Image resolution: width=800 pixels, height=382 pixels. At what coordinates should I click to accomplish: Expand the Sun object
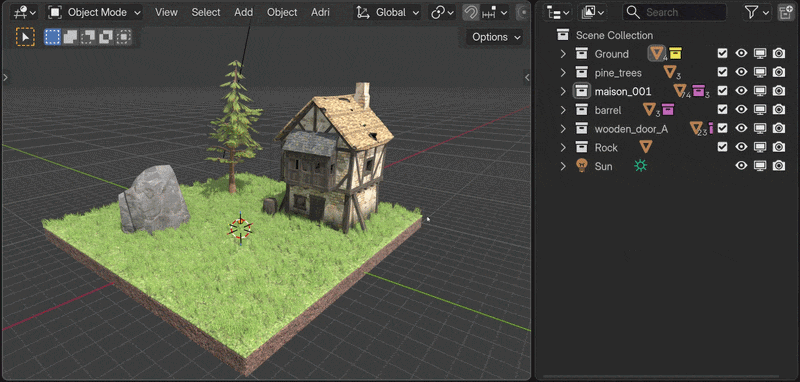(x=563, y=166)
